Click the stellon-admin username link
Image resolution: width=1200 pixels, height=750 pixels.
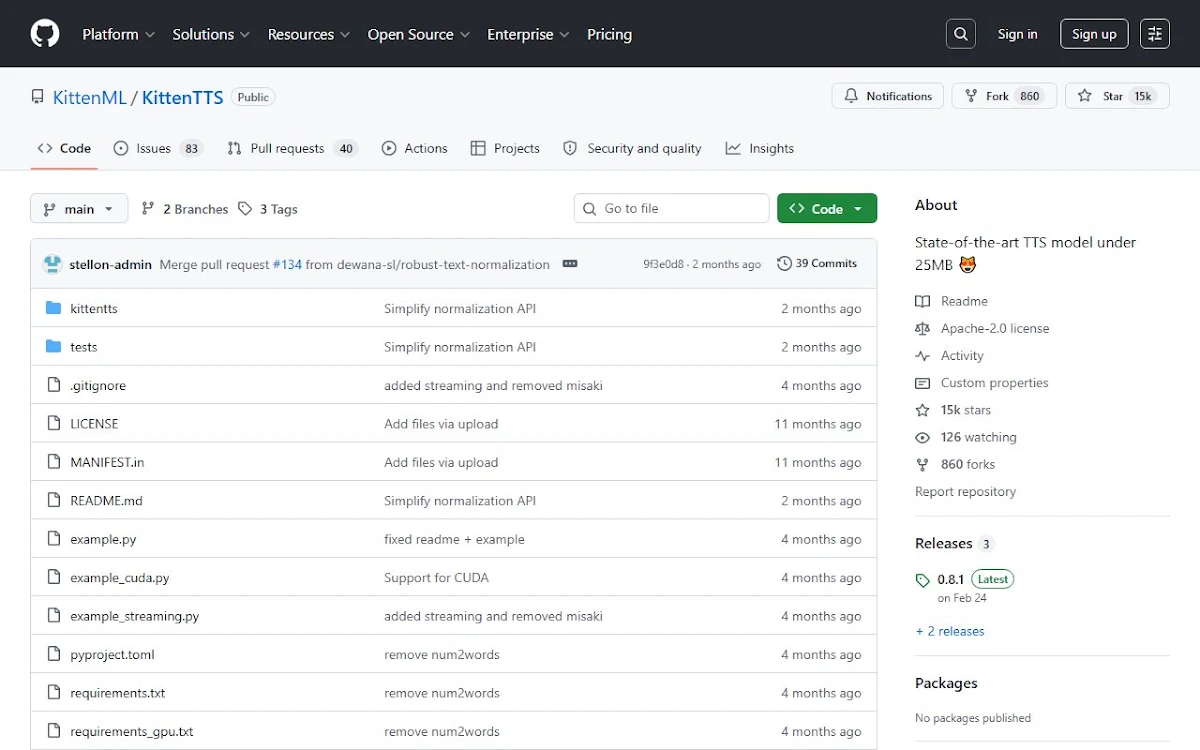(x=111, y=264)
